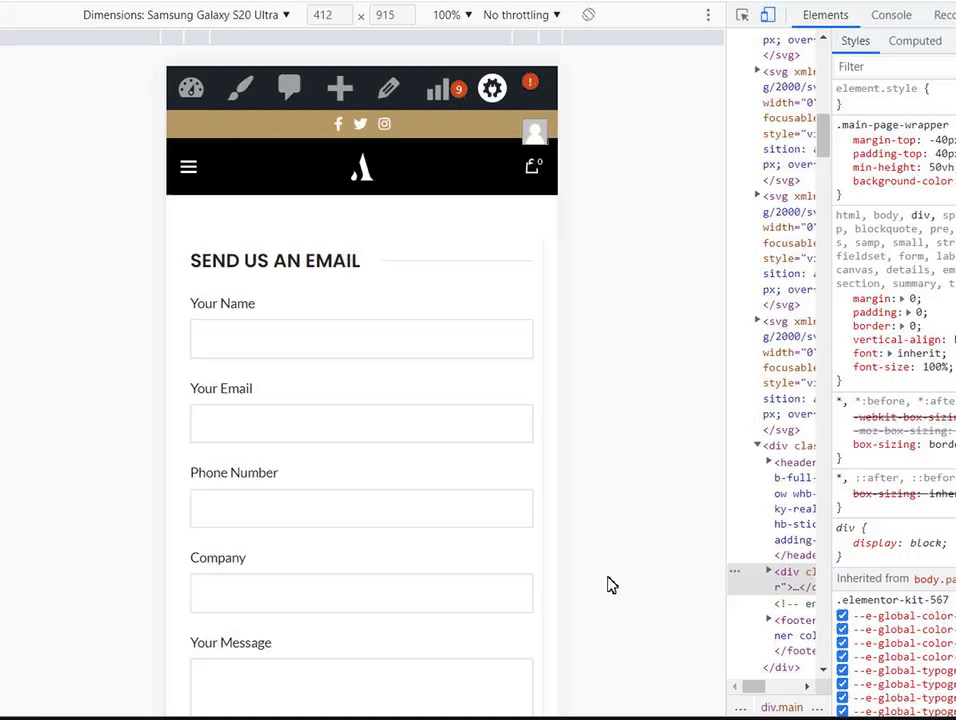Open the shopping cart icon
Image resolution: width=956 pixels, height=720 pixels.
tap(533, 166)
